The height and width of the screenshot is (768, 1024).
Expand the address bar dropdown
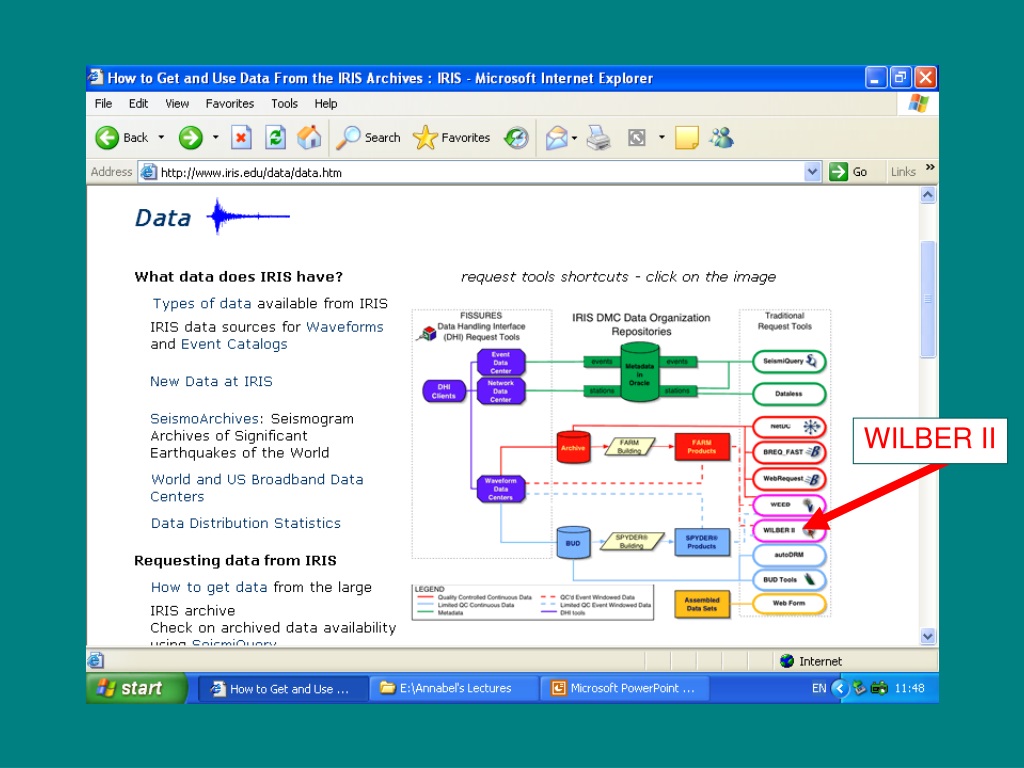pos(812,172)
